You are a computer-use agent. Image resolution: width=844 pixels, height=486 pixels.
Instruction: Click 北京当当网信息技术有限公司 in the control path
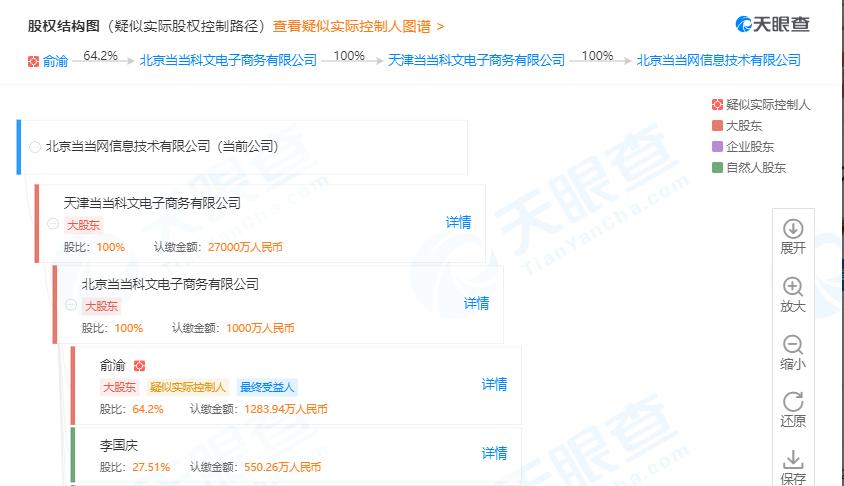[718, 60]
